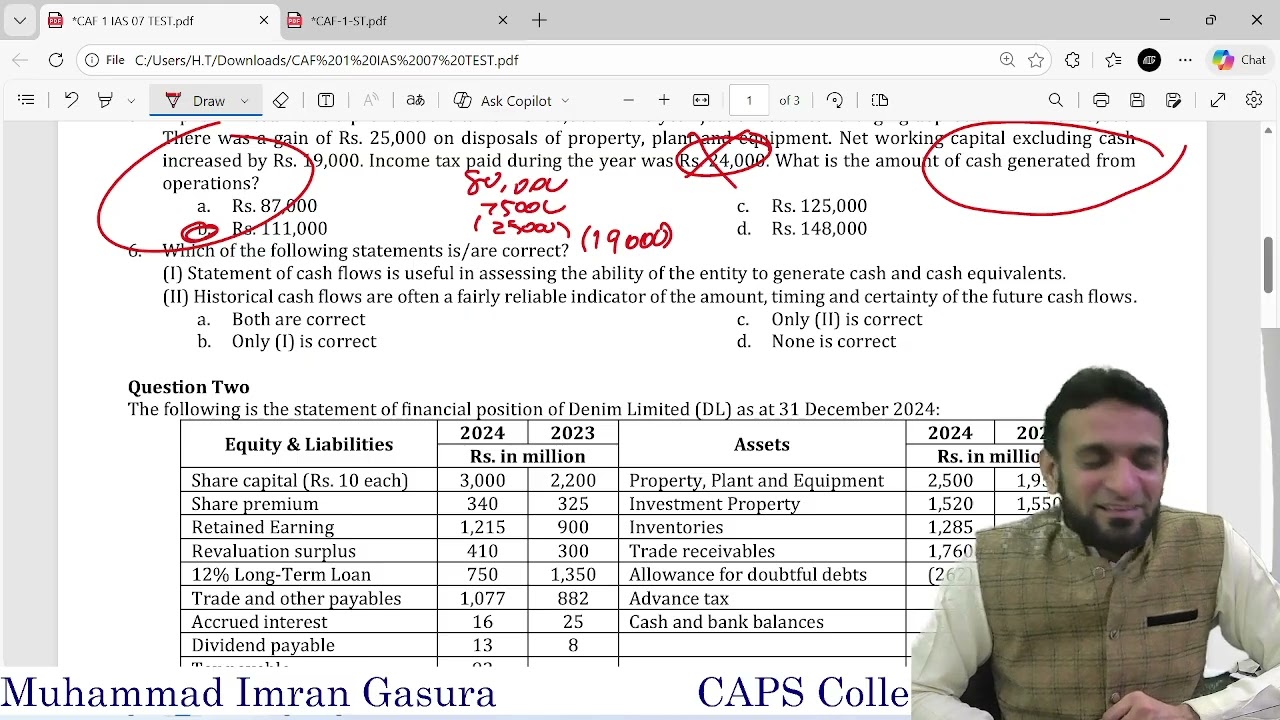Click the address bar file path
The height and width of the screenshot is (720, 1280).
click(x=326, y=60)
